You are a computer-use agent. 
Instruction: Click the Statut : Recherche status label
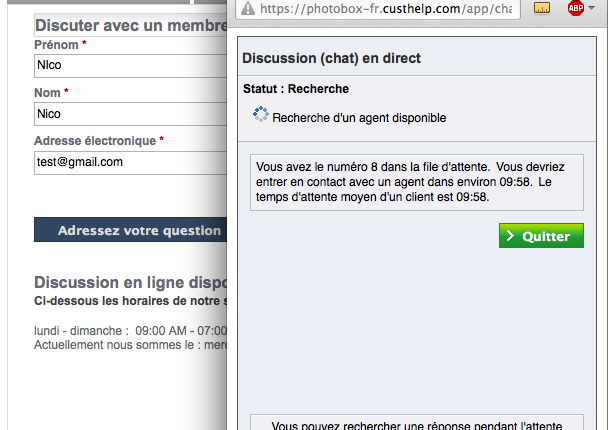[x=296, y=89]
